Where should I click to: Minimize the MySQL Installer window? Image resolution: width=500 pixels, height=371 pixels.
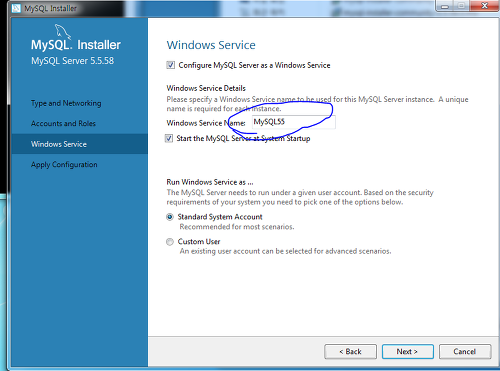coord(445,6)
